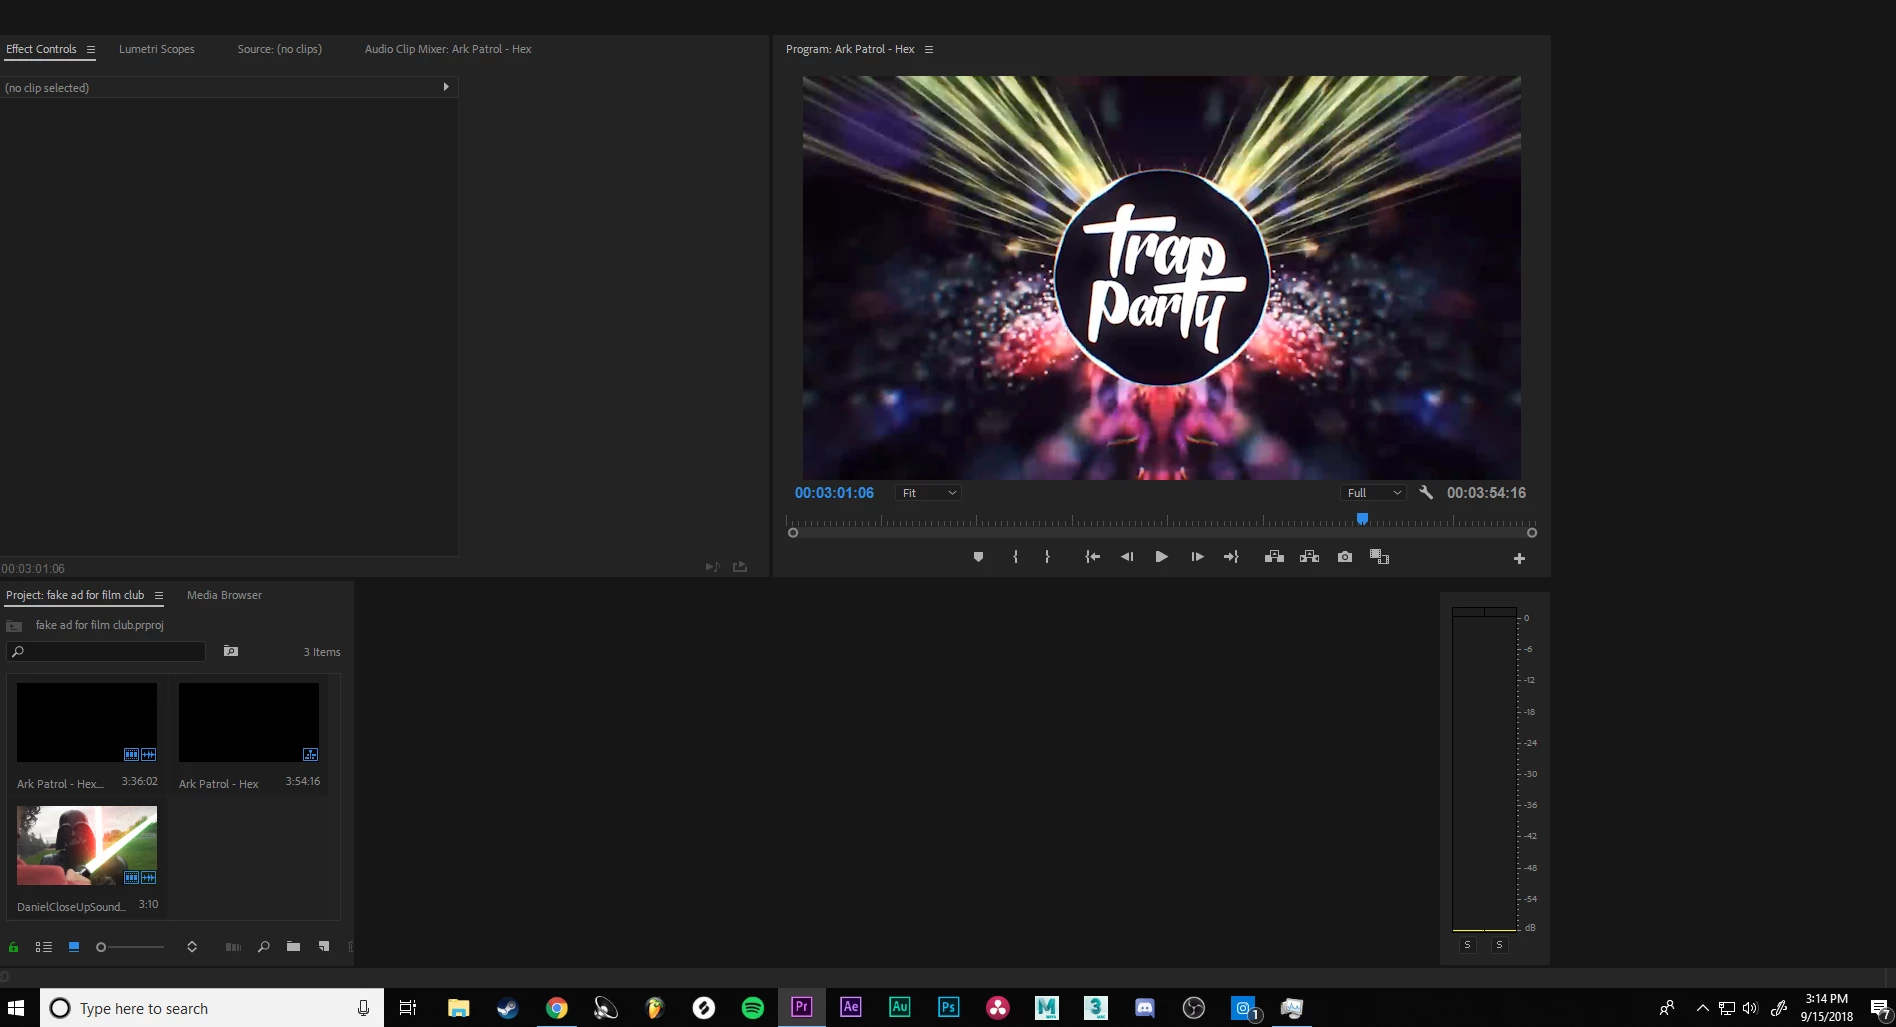Expand the no clip selected arrow
This screenshot has width=1896, height=1027.
coord(446,87)
